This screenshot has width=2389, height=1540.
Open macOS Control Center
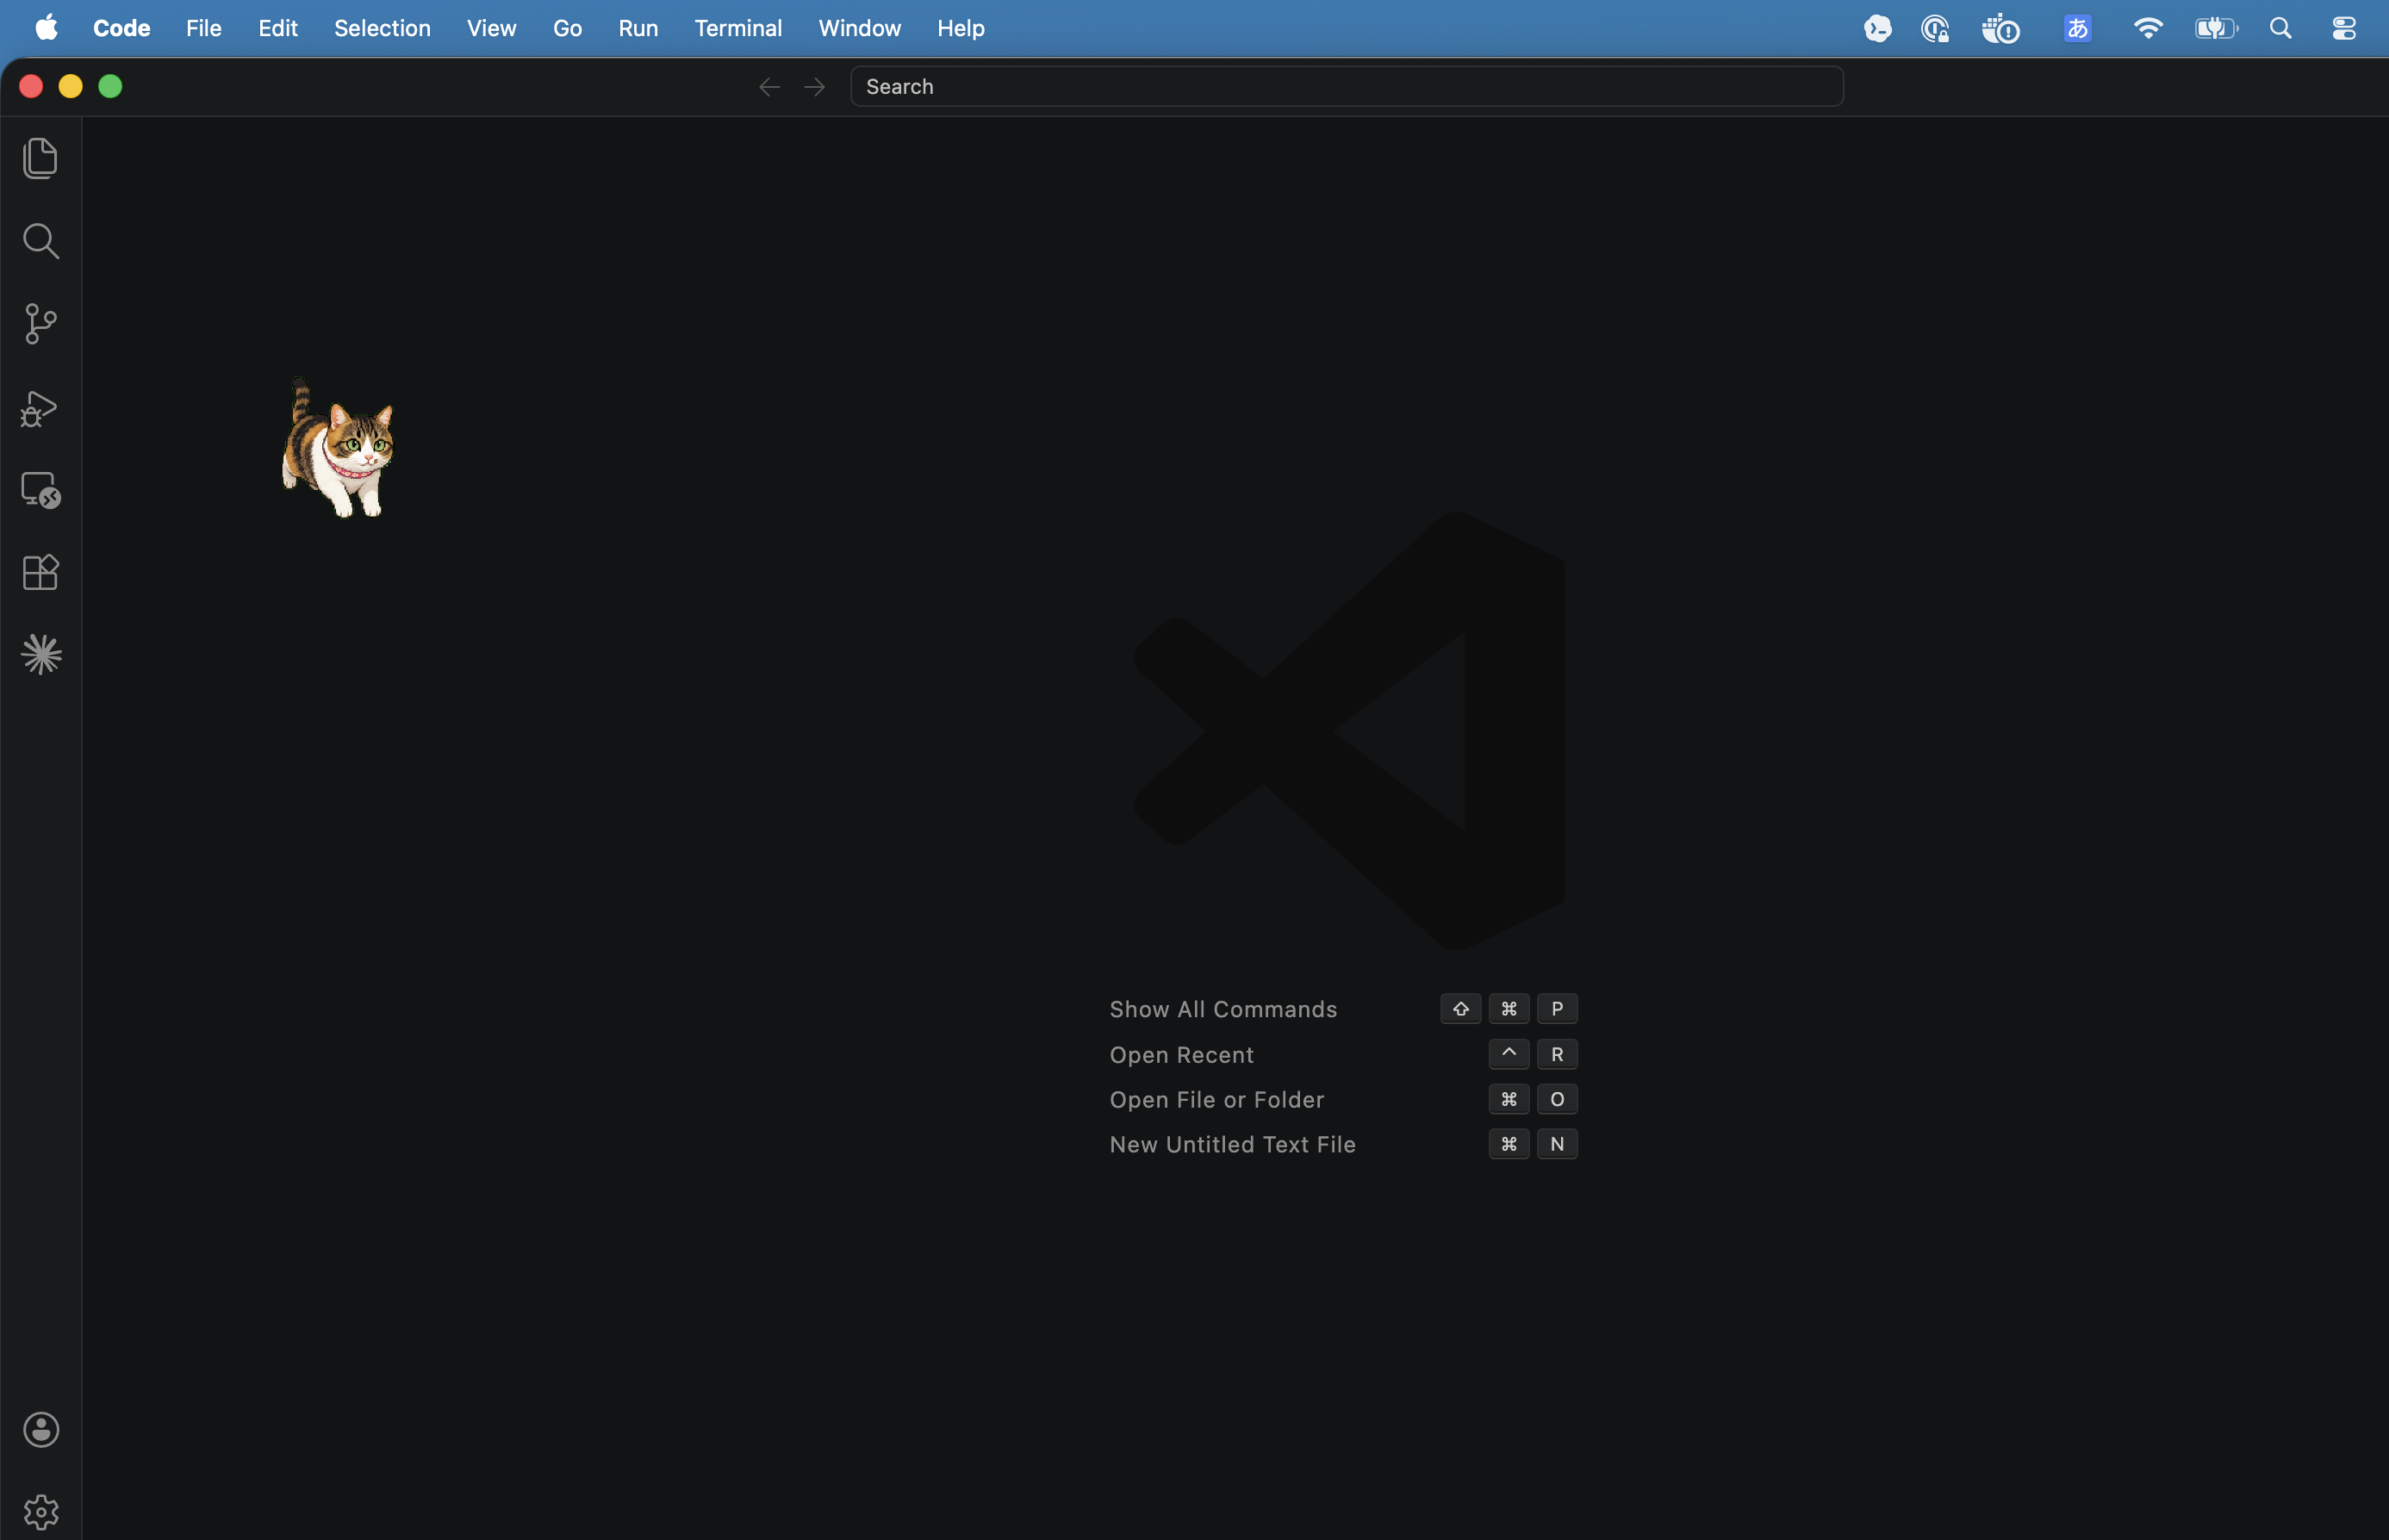pos(2344,28)
